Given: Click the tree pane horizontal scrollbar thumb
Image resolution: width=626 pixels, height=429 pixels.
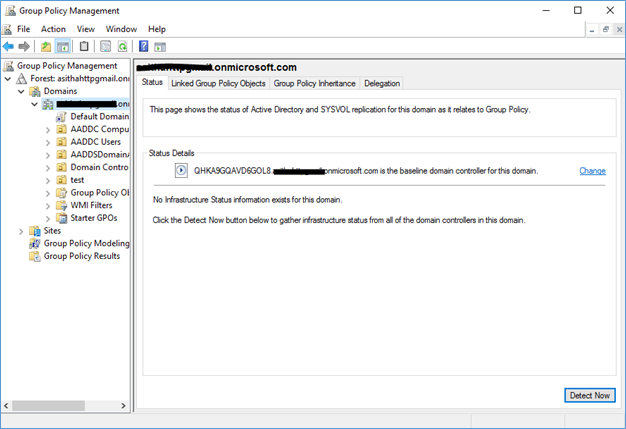Looking at the screenshot, I should tap(48, 406).
